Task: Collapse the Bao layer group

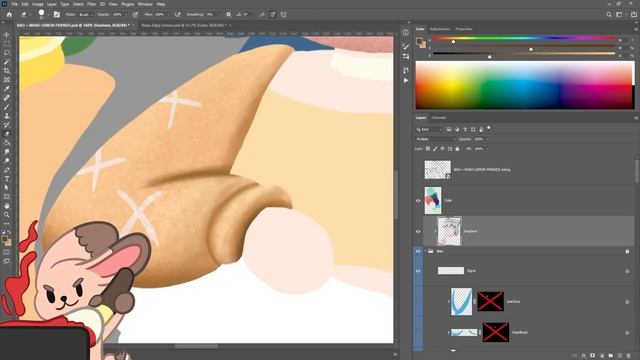Action: click(425, 251)
